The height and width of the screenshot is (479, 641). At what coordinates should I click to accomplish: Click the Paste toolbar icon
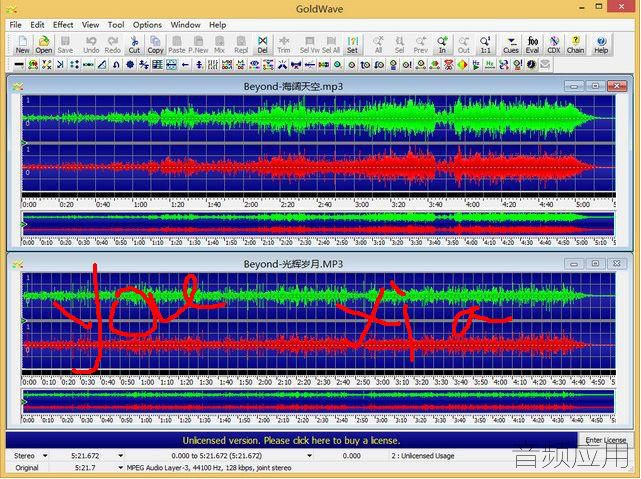(177, 45)
